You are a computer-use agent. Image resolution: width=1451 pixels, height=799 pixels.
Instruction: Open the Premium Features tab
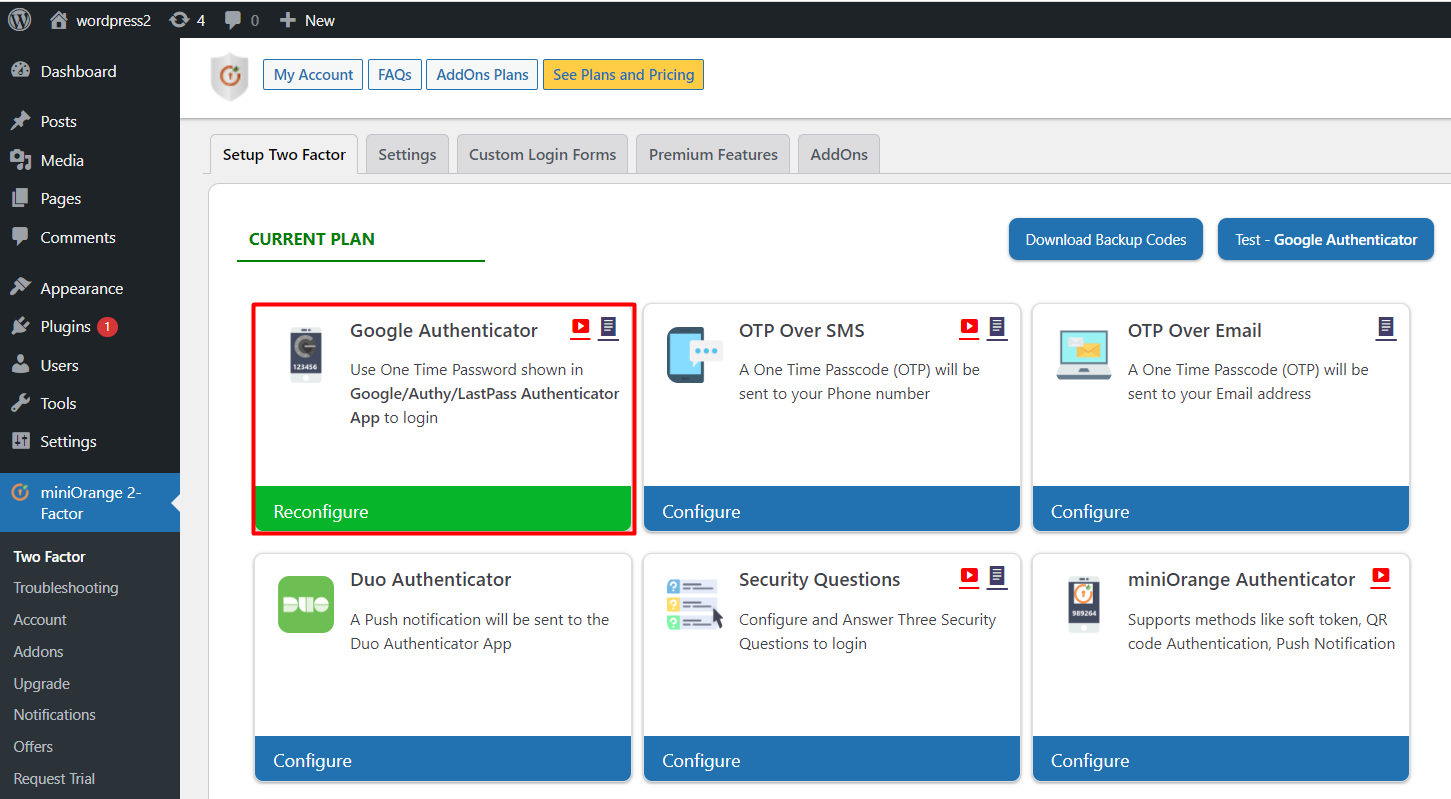[713, 154]
